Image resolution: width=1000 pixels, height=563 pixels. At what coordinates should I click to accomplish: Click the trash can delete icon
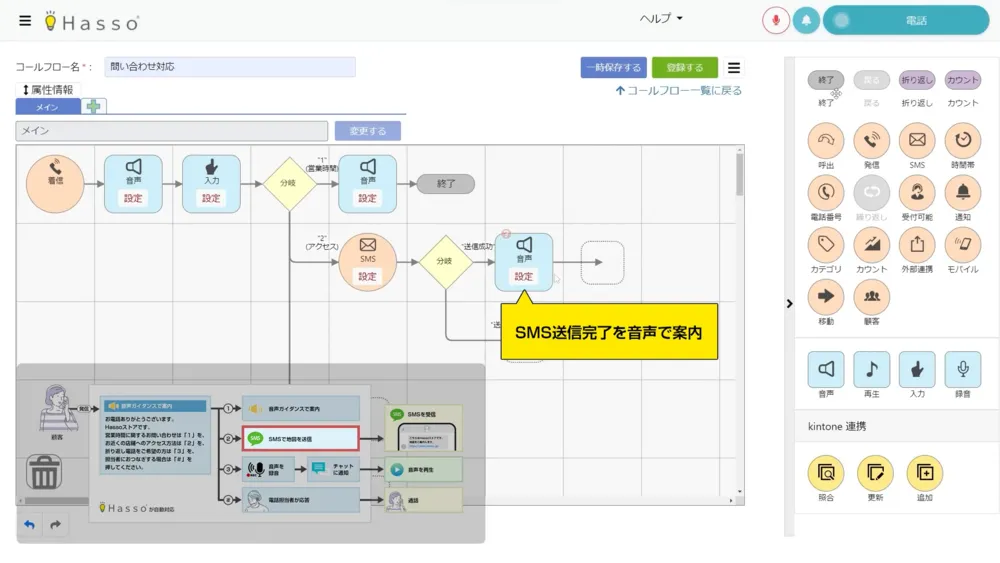(x=44, y=471)
